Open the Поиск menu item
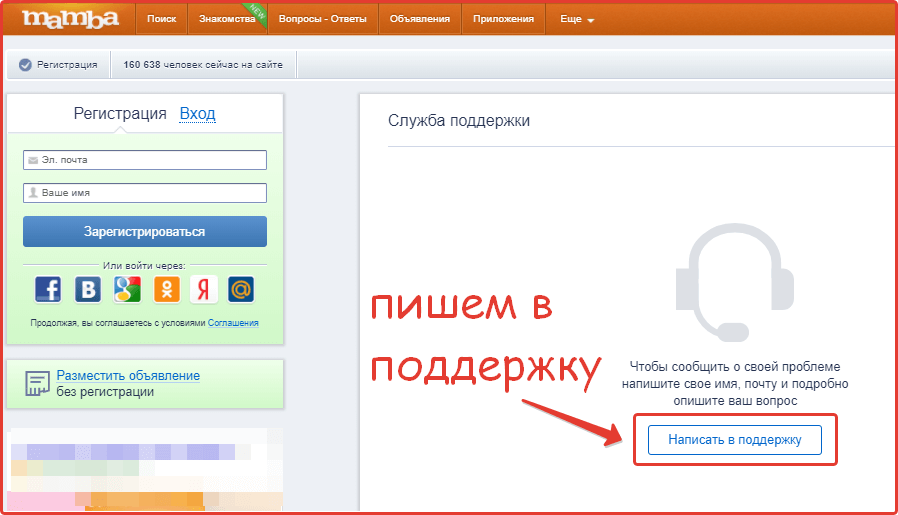This screenshot has height=515, width=898. (162, 19)
